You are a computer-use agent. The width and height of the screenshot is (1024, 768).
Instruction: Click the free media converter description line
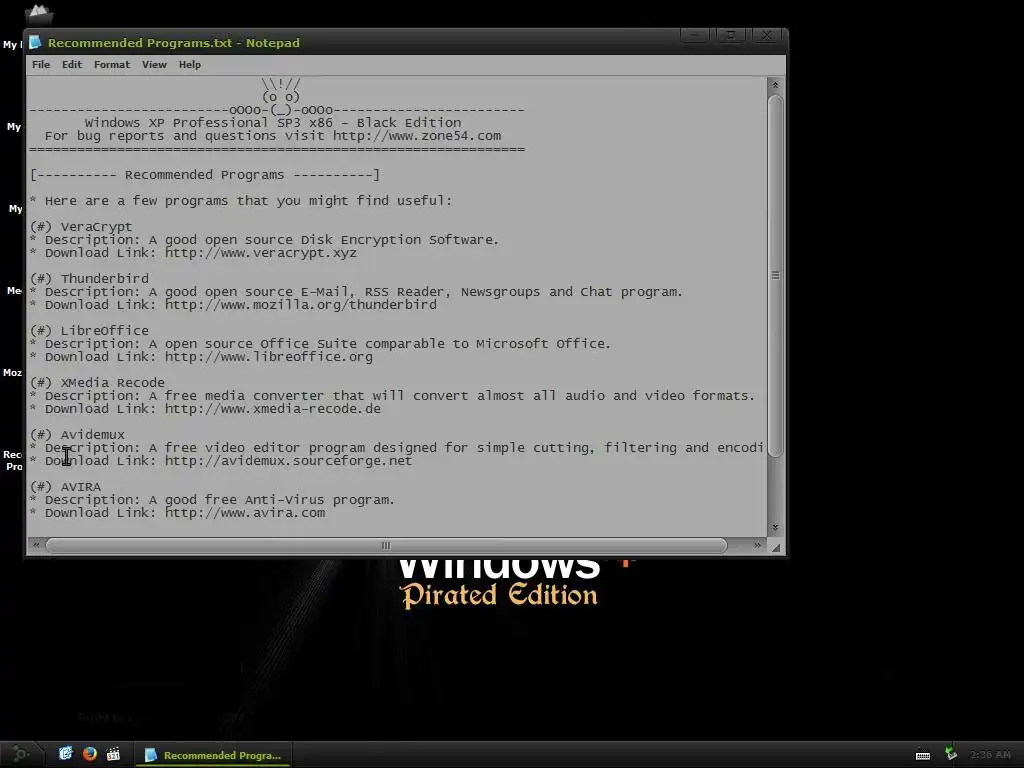[x=392, y=396]
